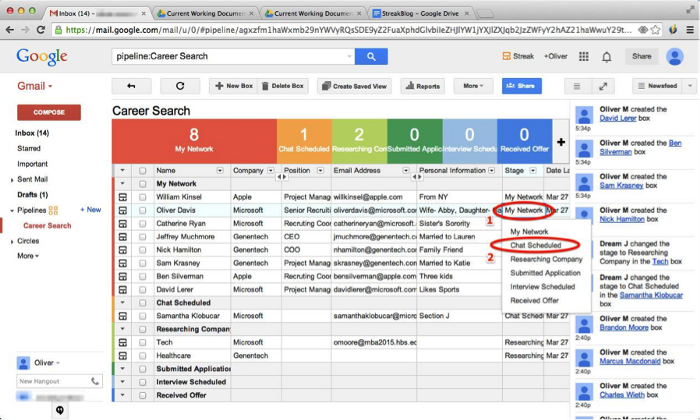Viewport: 700px width, 420px height.
Task: Open the Chrome hamburger menu
Action: click(x=690, y=30)
